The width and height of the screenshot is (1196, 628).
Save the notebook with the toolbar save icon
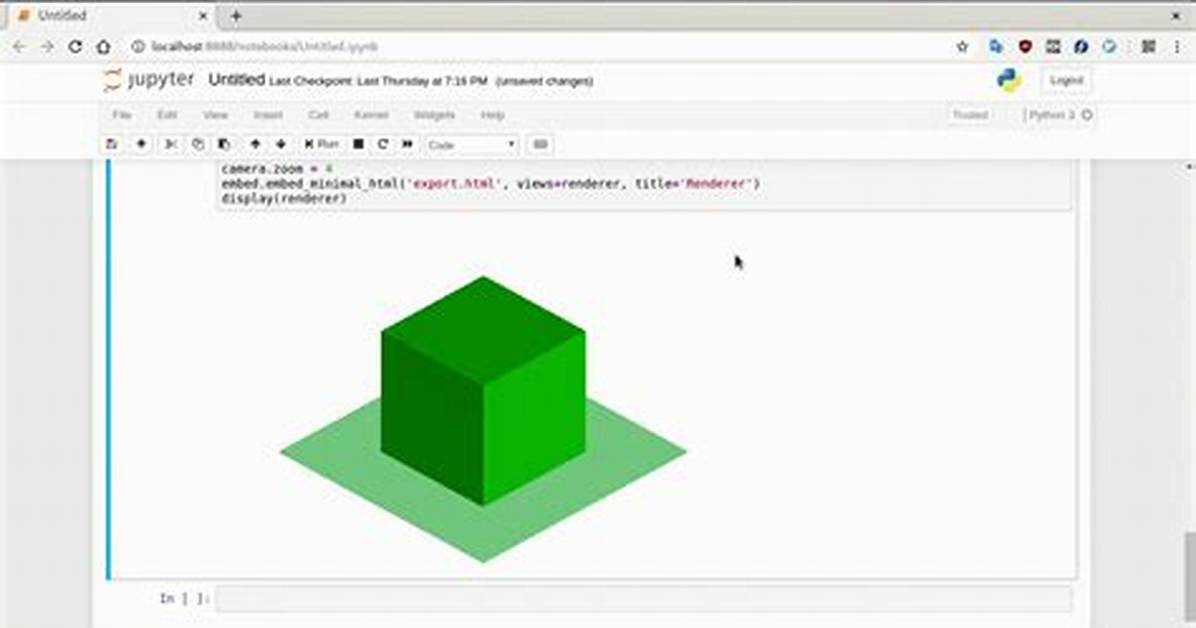[111, 144]
